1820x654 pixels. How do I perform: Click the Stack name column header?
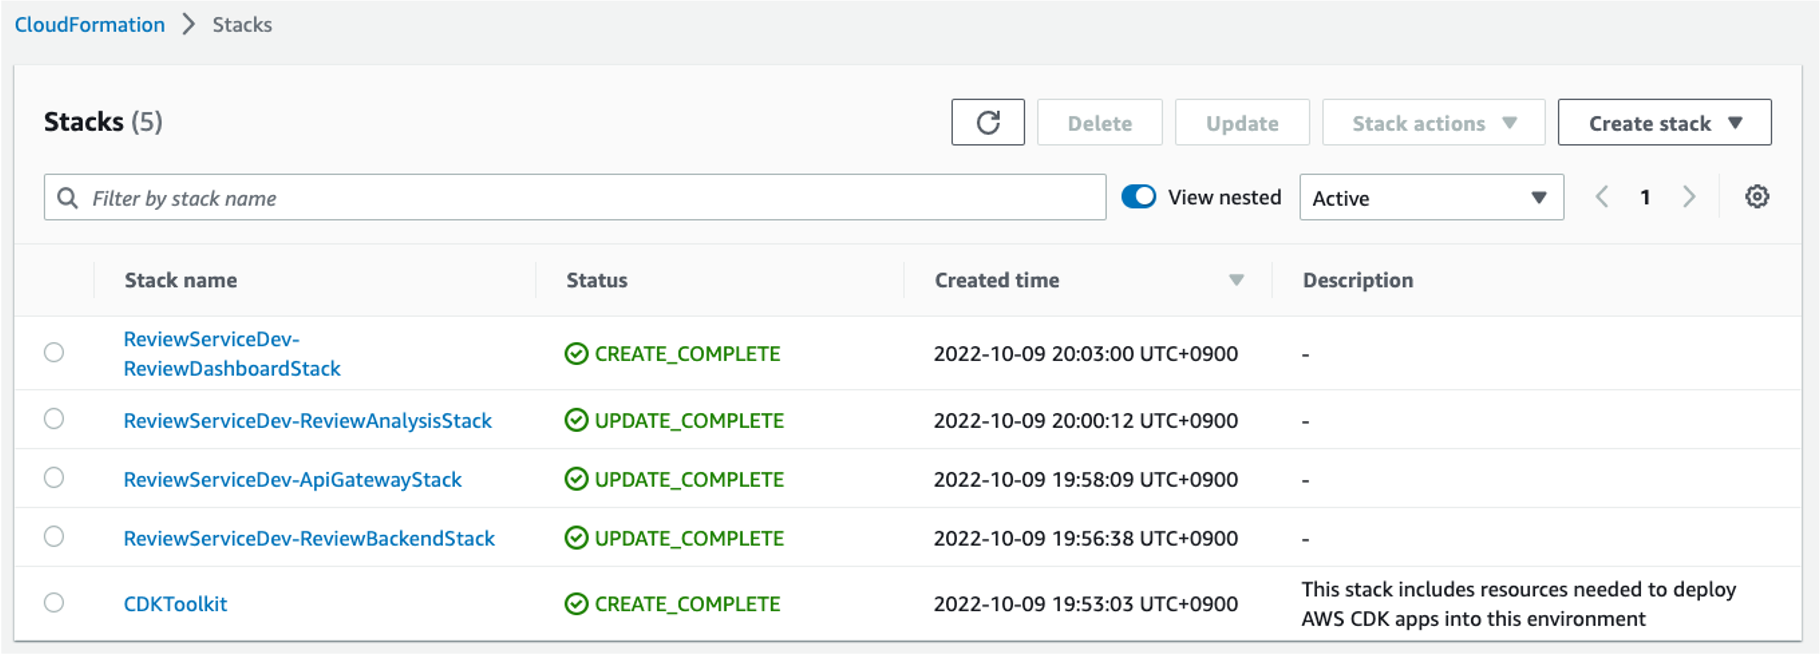pyautogui.click(x=181, y=281)
